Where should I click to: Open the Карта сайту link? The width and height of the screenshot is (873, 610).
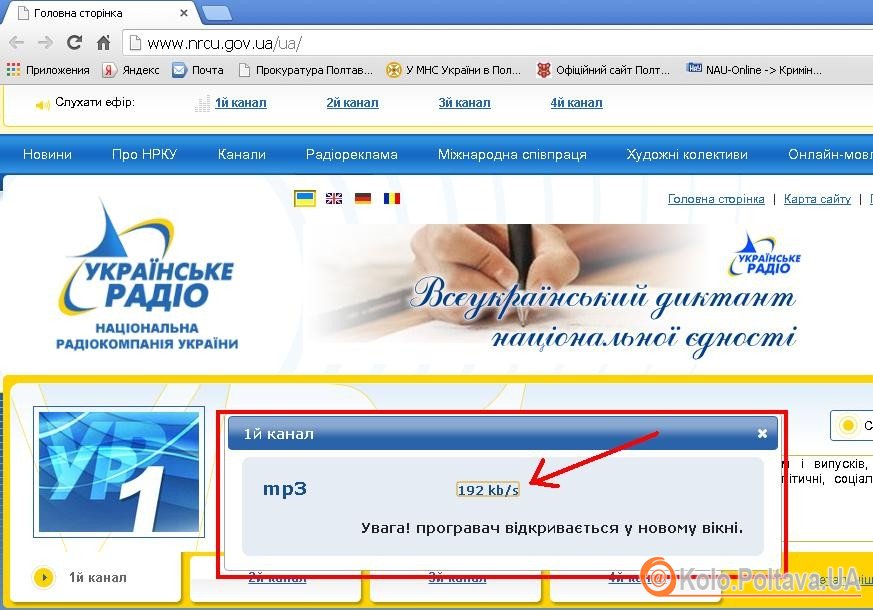[817, 199]
